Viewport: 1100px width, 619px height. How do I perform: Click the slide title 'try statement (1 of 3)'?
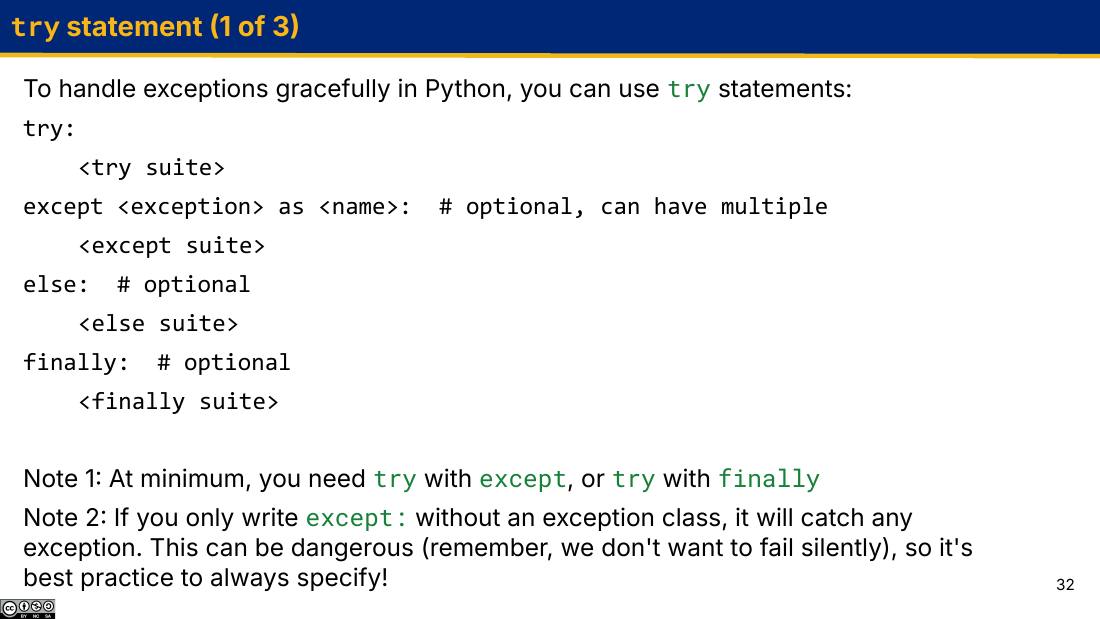pos(155,27)
